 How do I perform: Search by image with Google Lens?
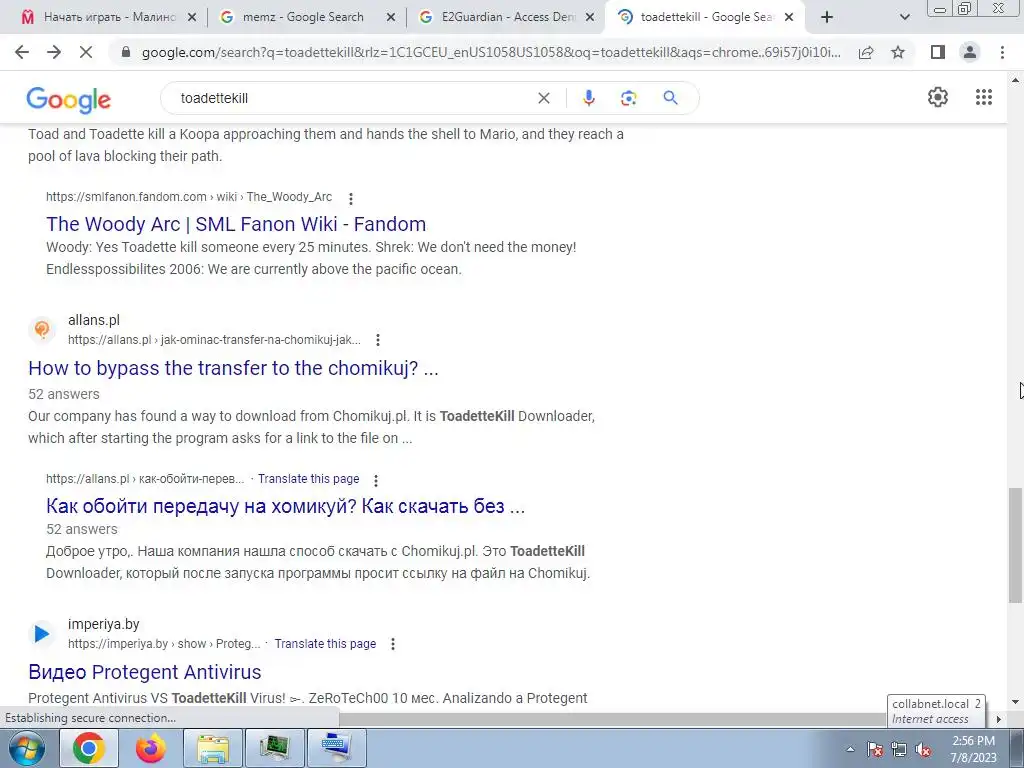(628, 98)
